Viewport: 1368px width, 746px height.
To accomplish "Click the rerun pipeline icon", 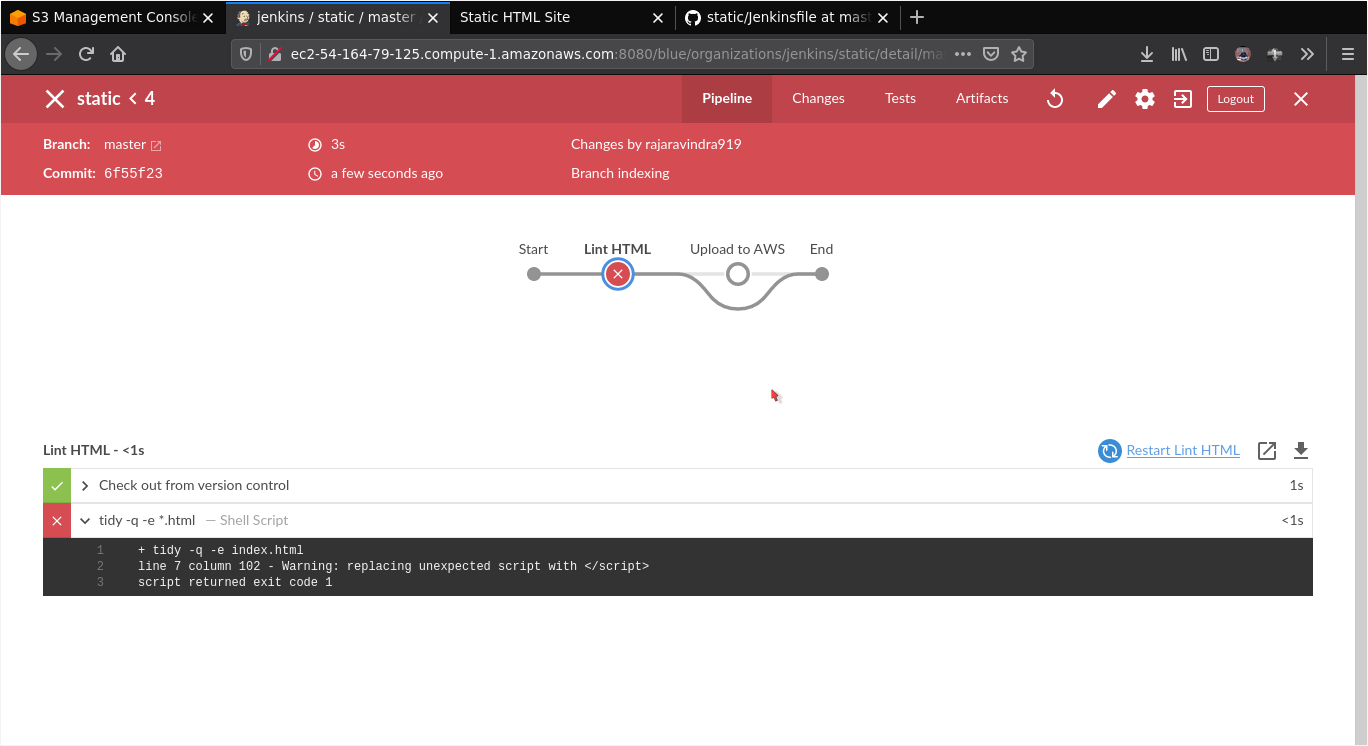I will (1055, 99).
